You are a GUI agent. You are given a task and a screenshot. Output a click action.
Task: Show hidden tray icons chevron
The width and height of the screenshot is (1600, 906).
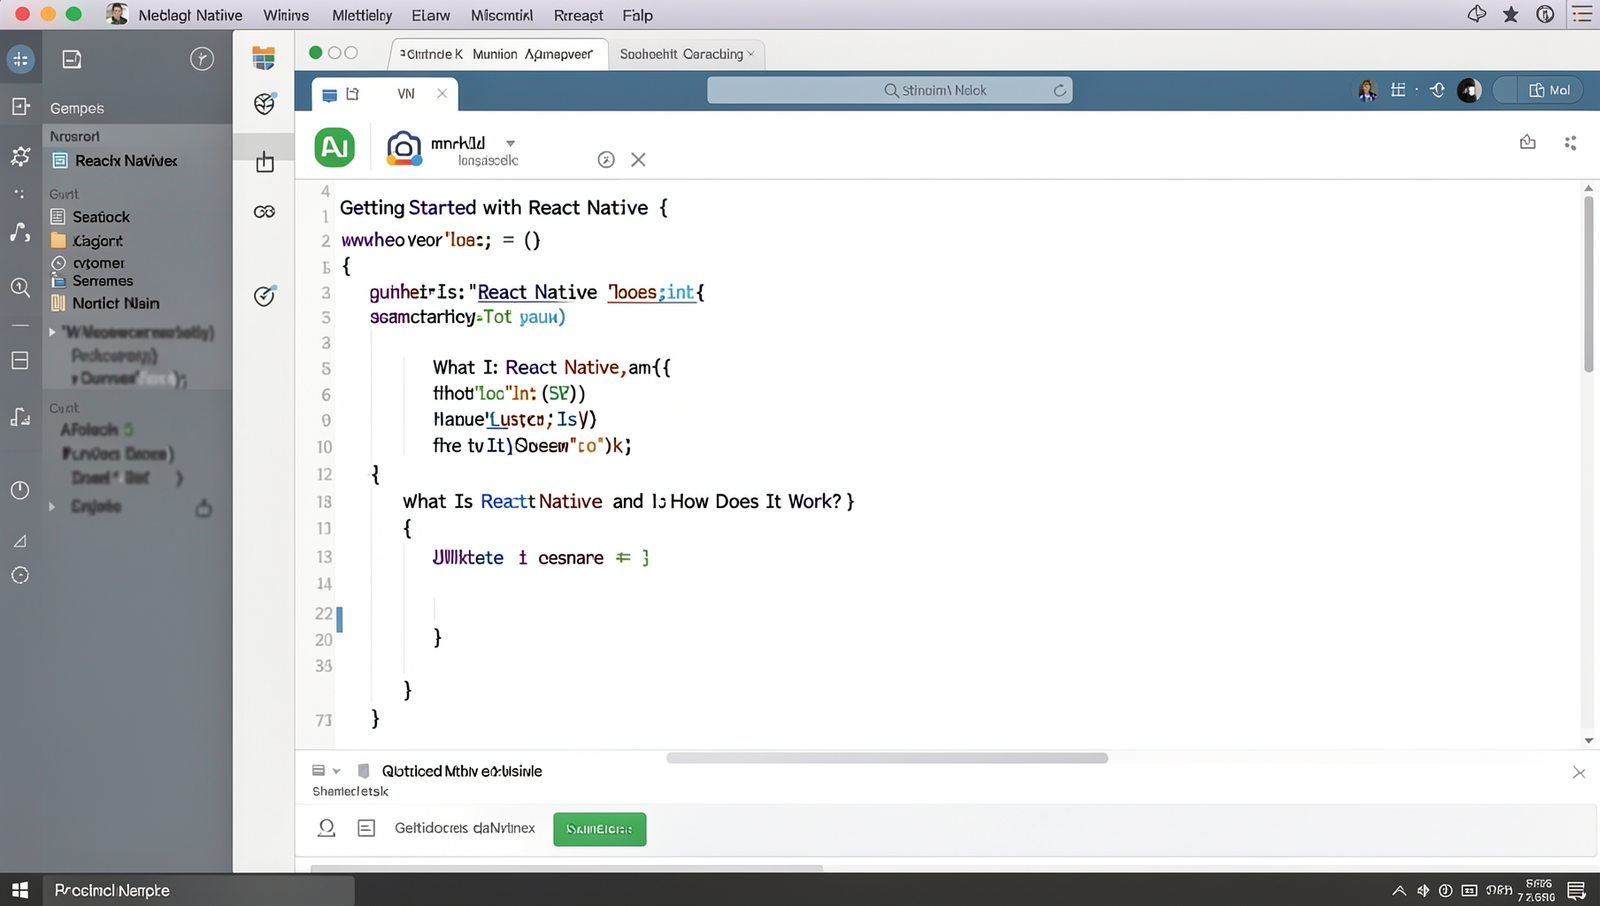1399,890
